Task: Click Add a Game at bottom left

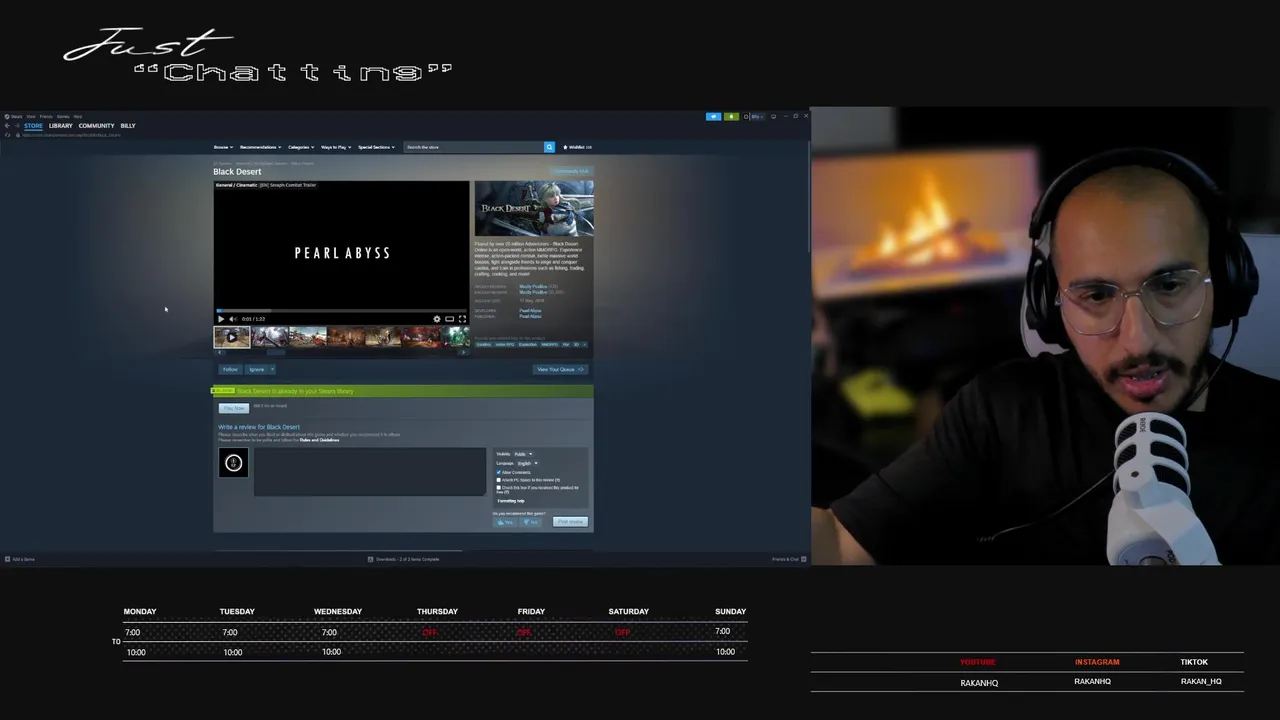Action: point(20,559)
